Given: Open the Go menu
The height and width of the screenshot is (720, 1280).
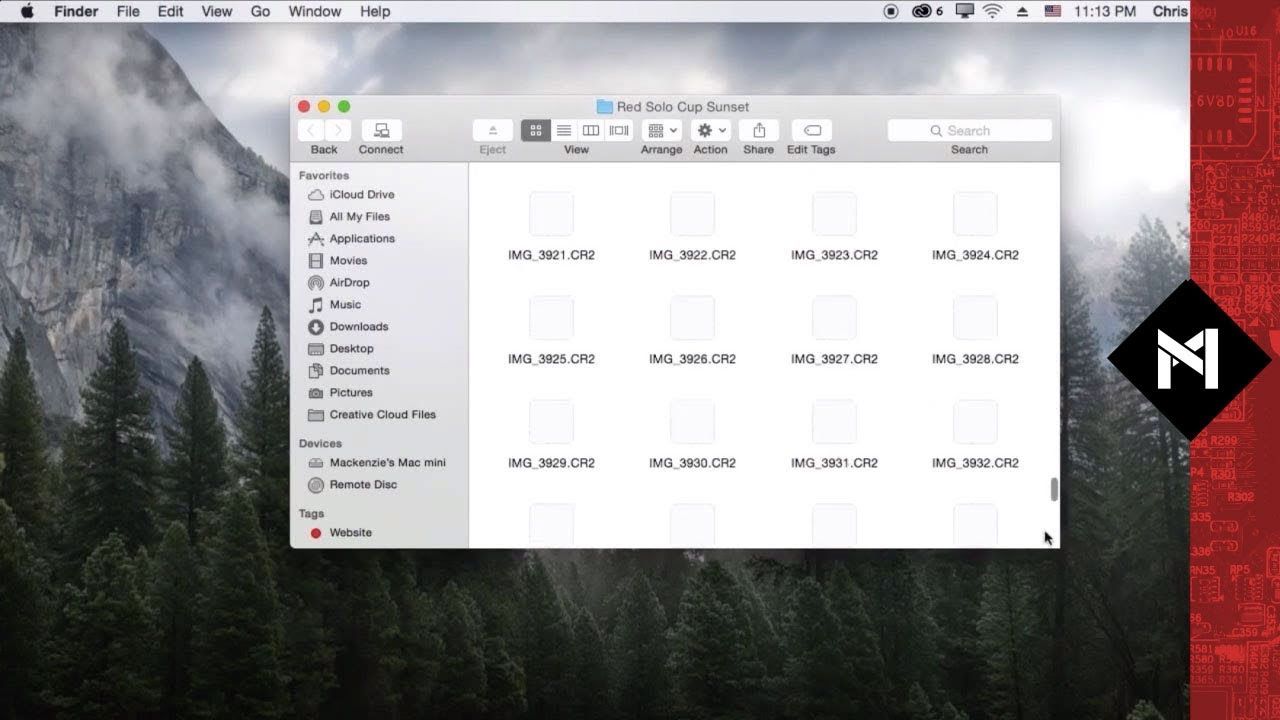Looking at the screenshot, I should coord(260,11).
